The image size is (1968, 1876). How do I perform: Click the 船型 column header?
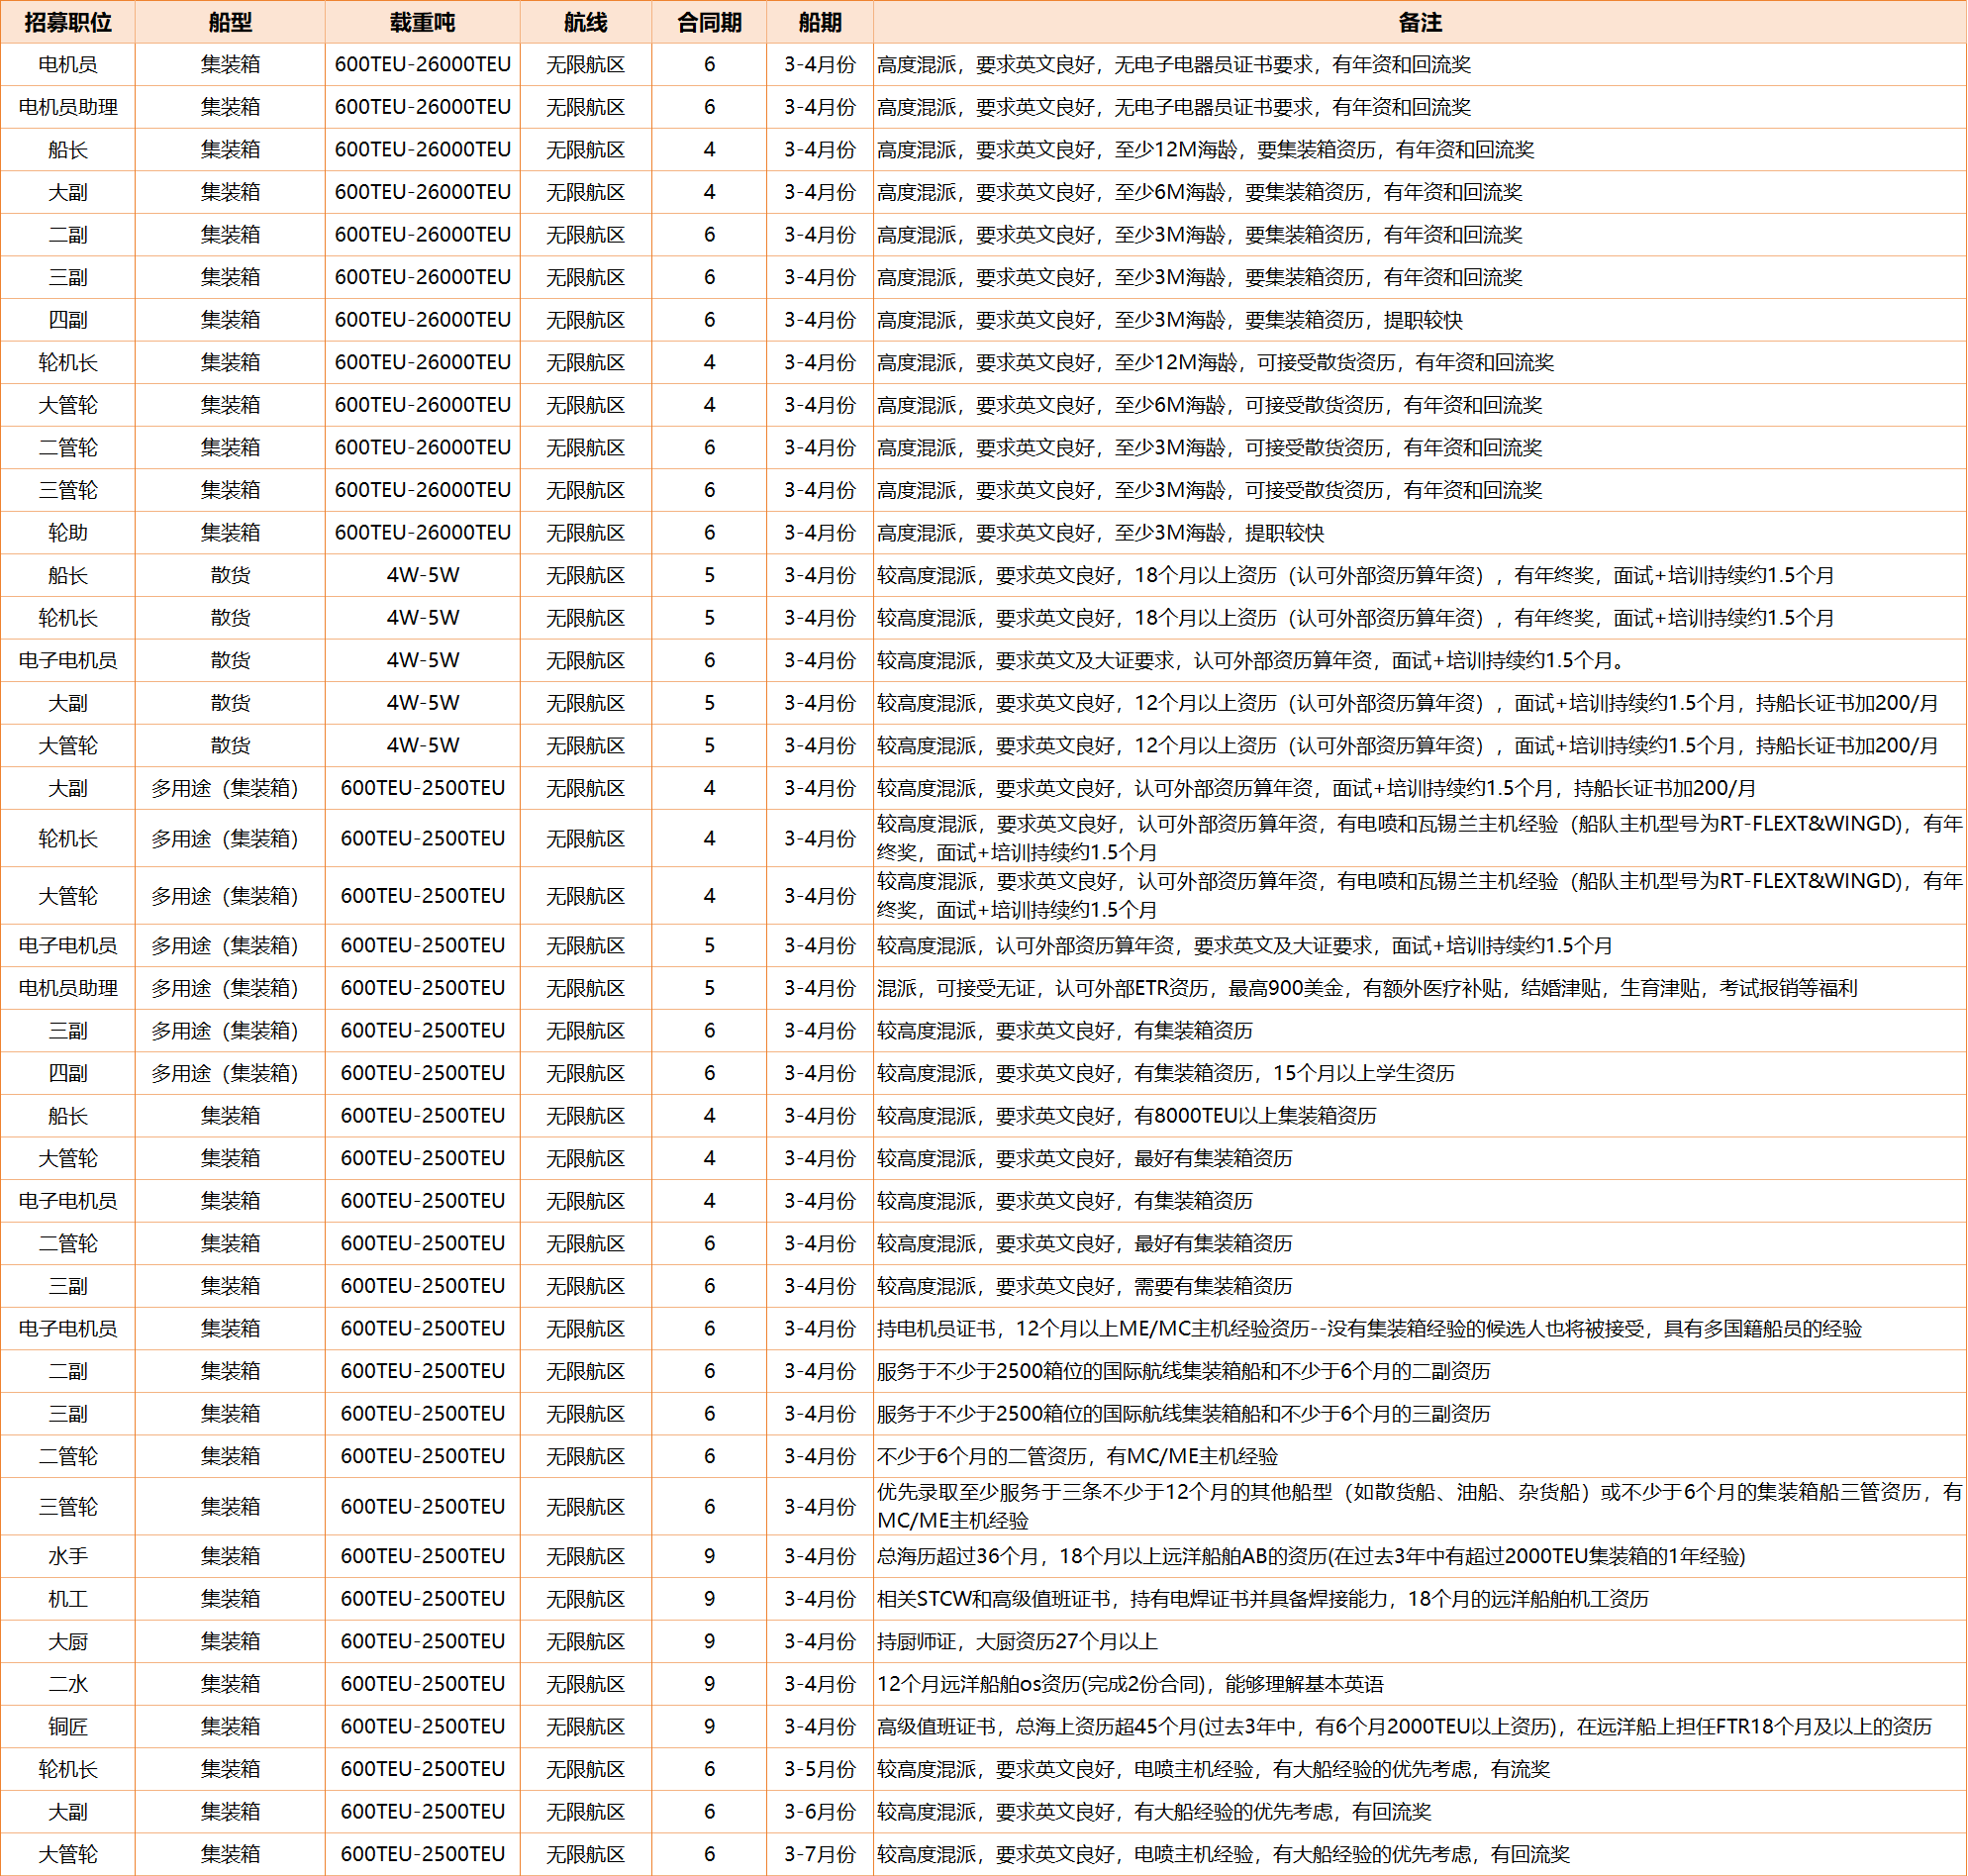[230, 22]
